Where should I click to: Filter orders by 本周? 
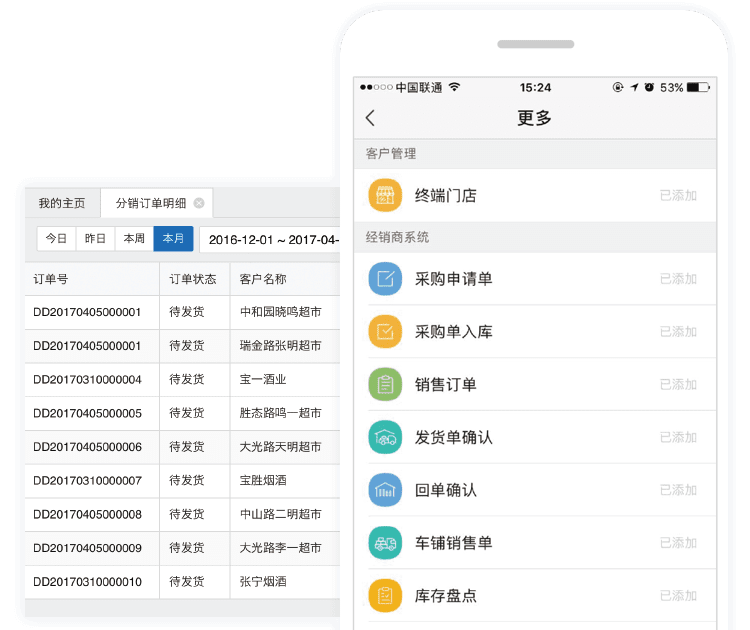[134, 239]
